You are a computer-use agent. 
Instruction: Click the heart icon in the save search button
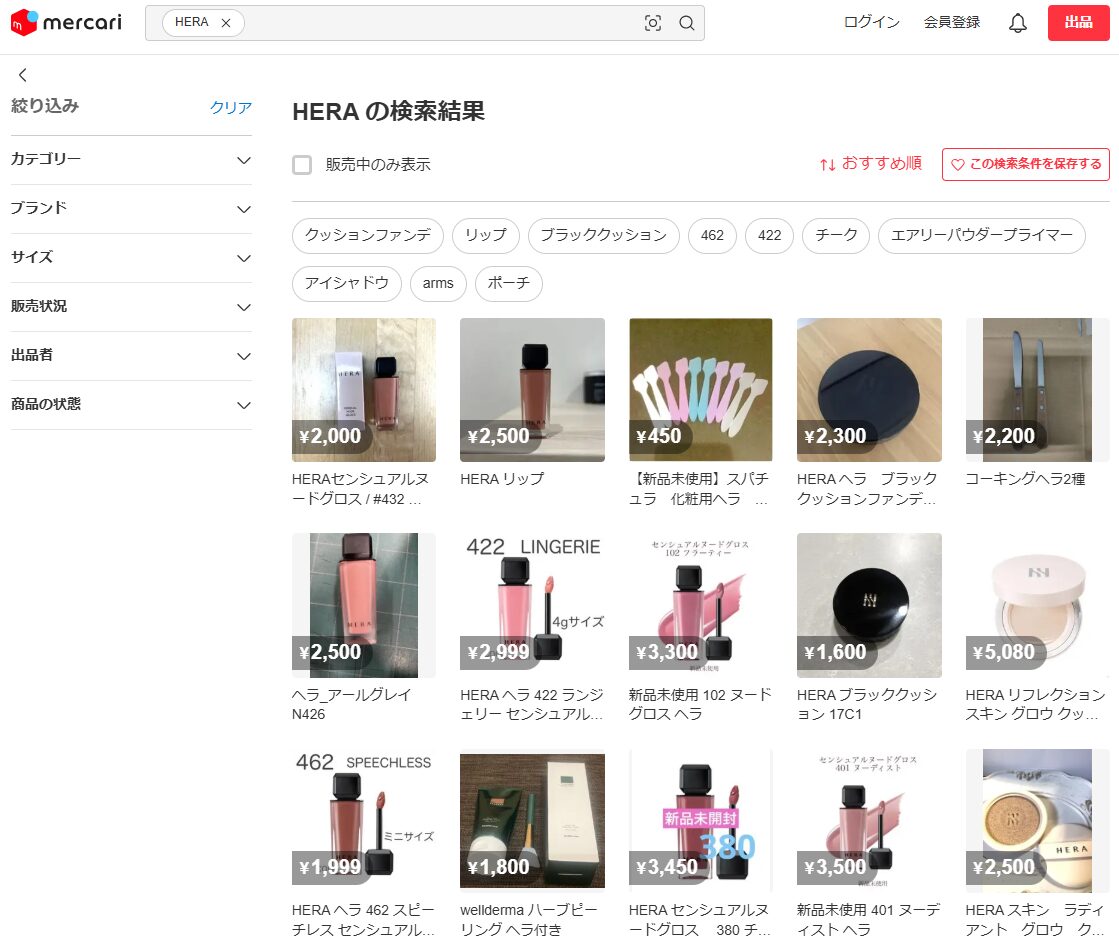pyautogui.click(x=958, y=165)
